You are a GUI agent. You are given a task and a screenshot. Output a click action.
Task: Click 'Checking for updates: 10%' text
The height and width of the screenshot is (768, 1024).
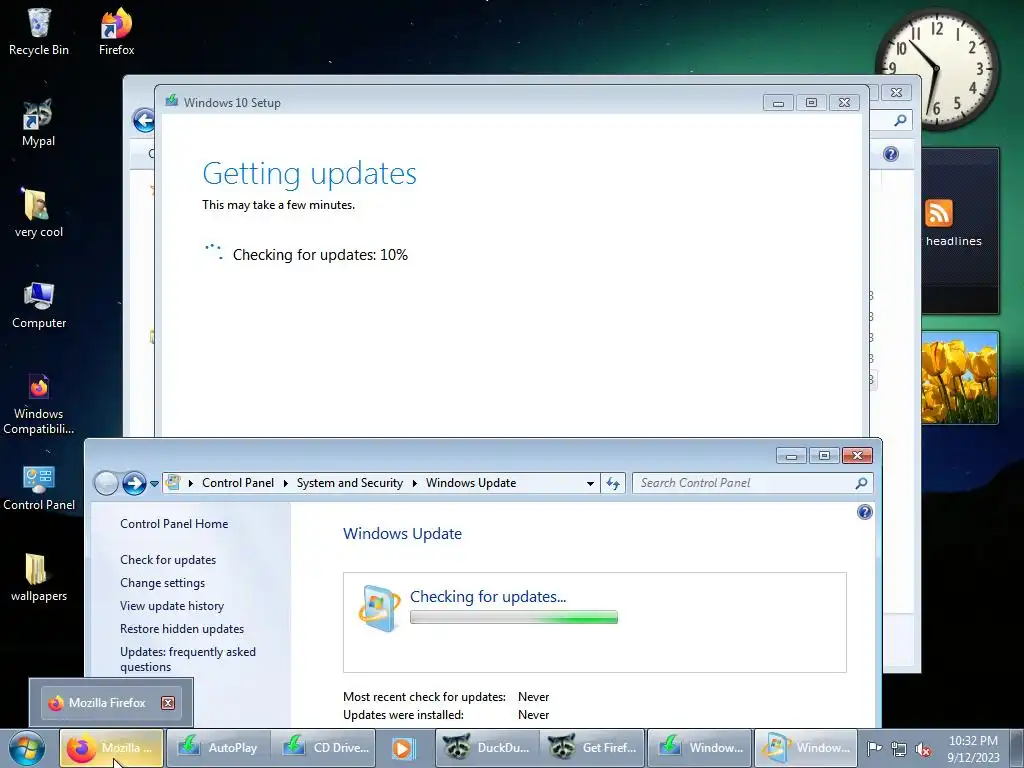coord(320,255)
